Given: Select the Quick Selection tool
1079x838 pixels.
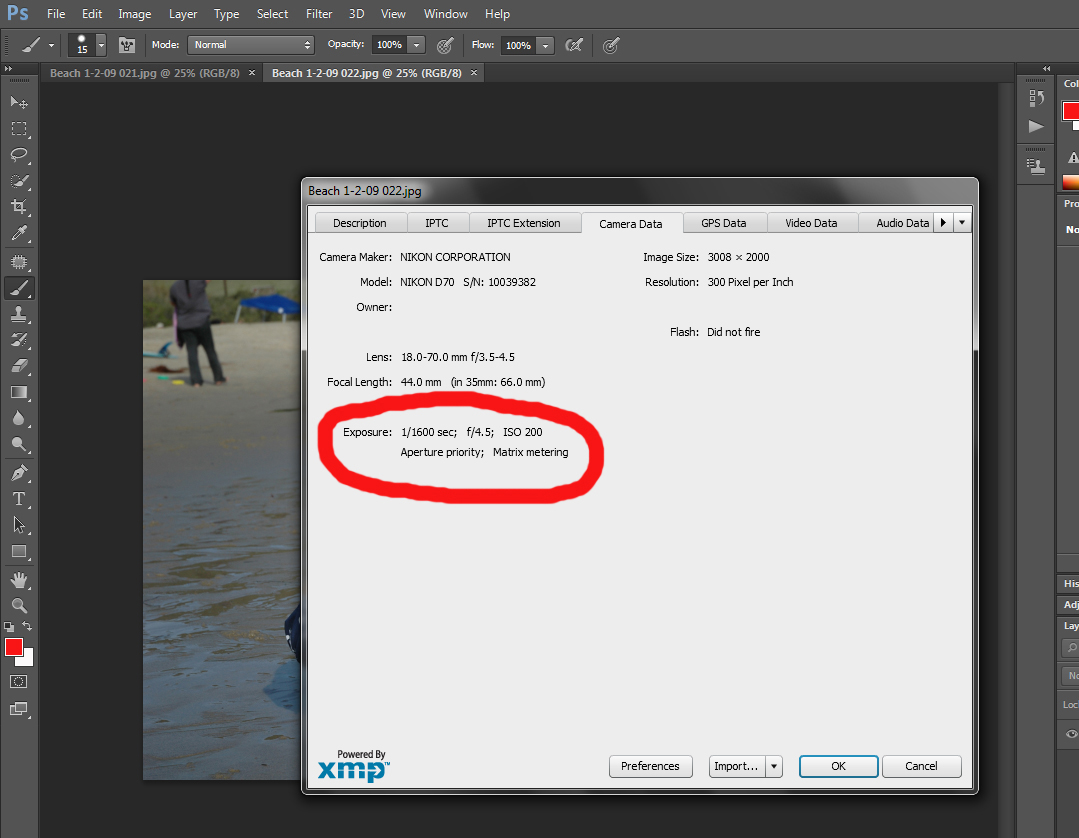Looking at the screenshot, I should (19, 181).
